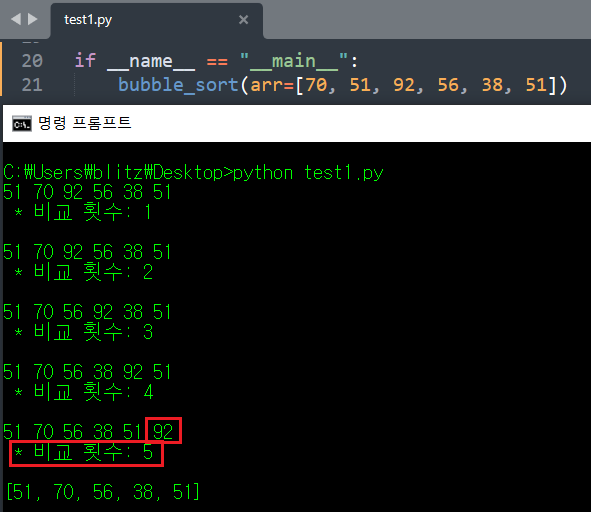Go to previous tab with left arrow
This screenshot has width=591, height=512.
(16, 19)
